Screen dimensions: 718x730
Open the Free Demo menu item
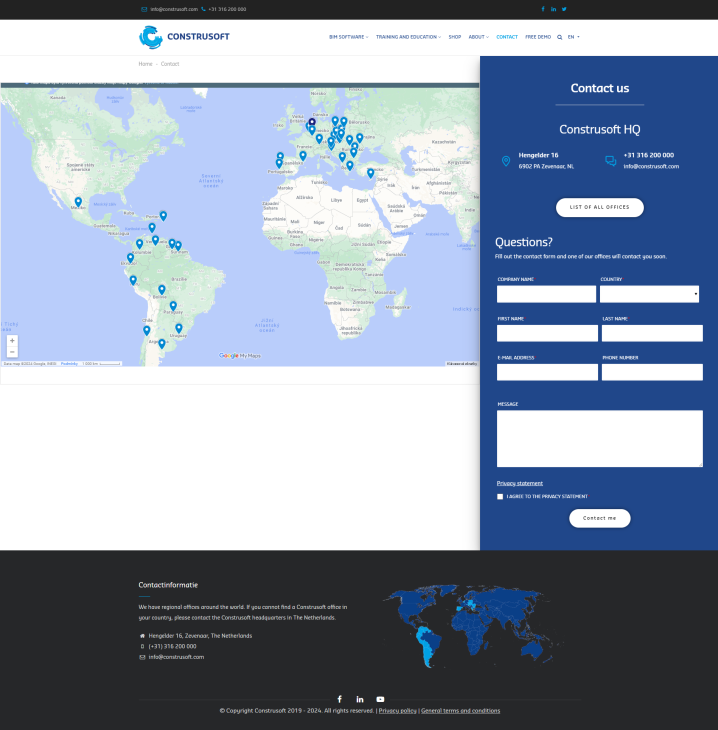tap(538, 37)
